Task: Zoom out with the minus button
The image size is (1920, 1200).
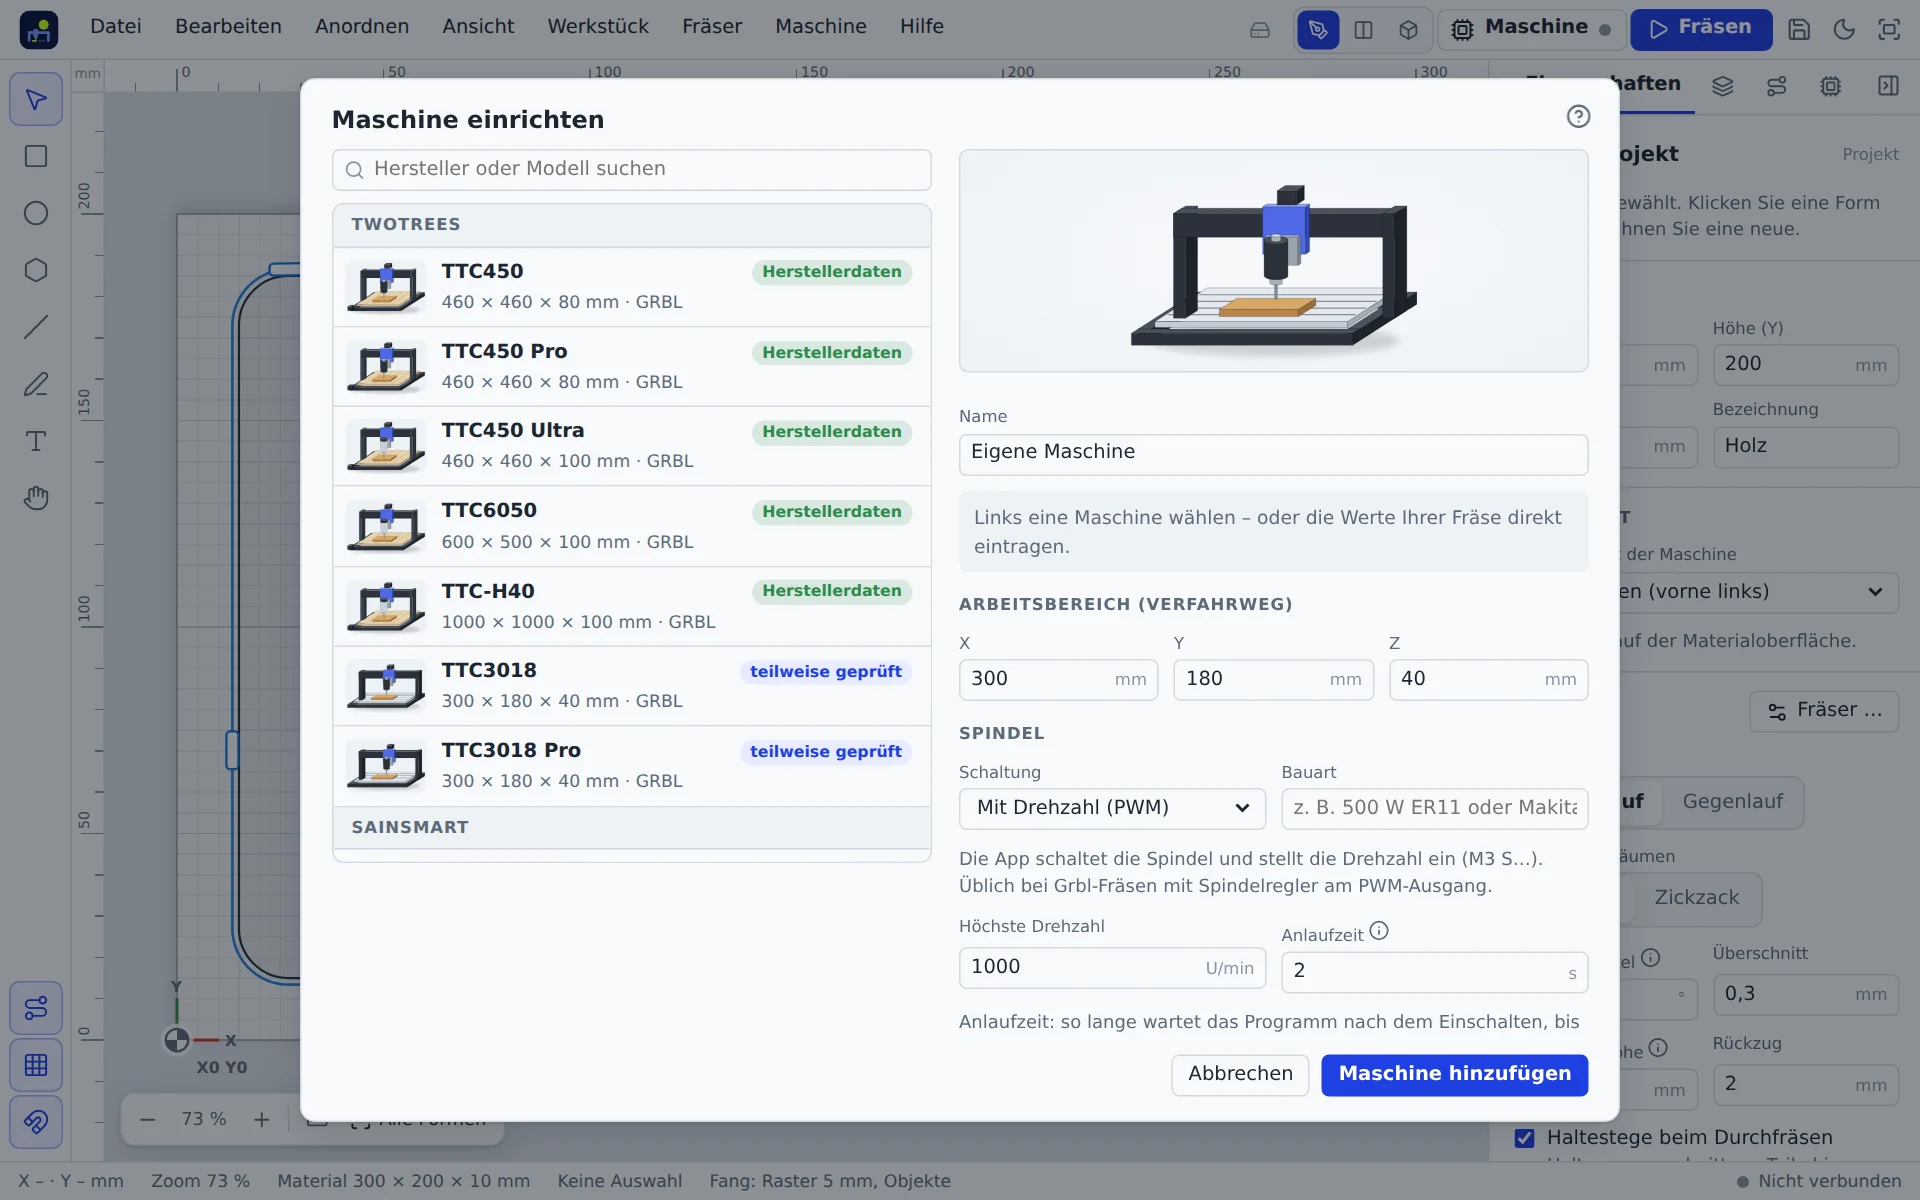Action: (x=148, y=1120)
